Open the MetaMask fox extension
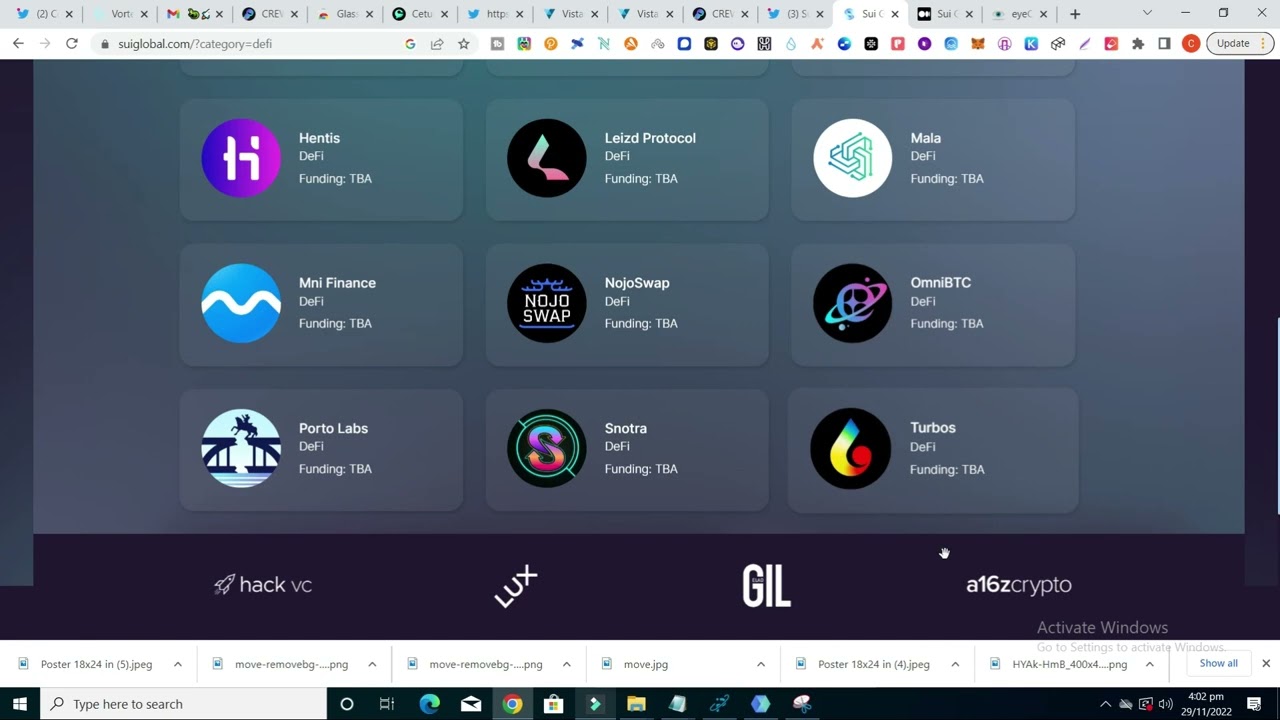The height and width of the screenshot is (720, 1280). click(978, 44)
